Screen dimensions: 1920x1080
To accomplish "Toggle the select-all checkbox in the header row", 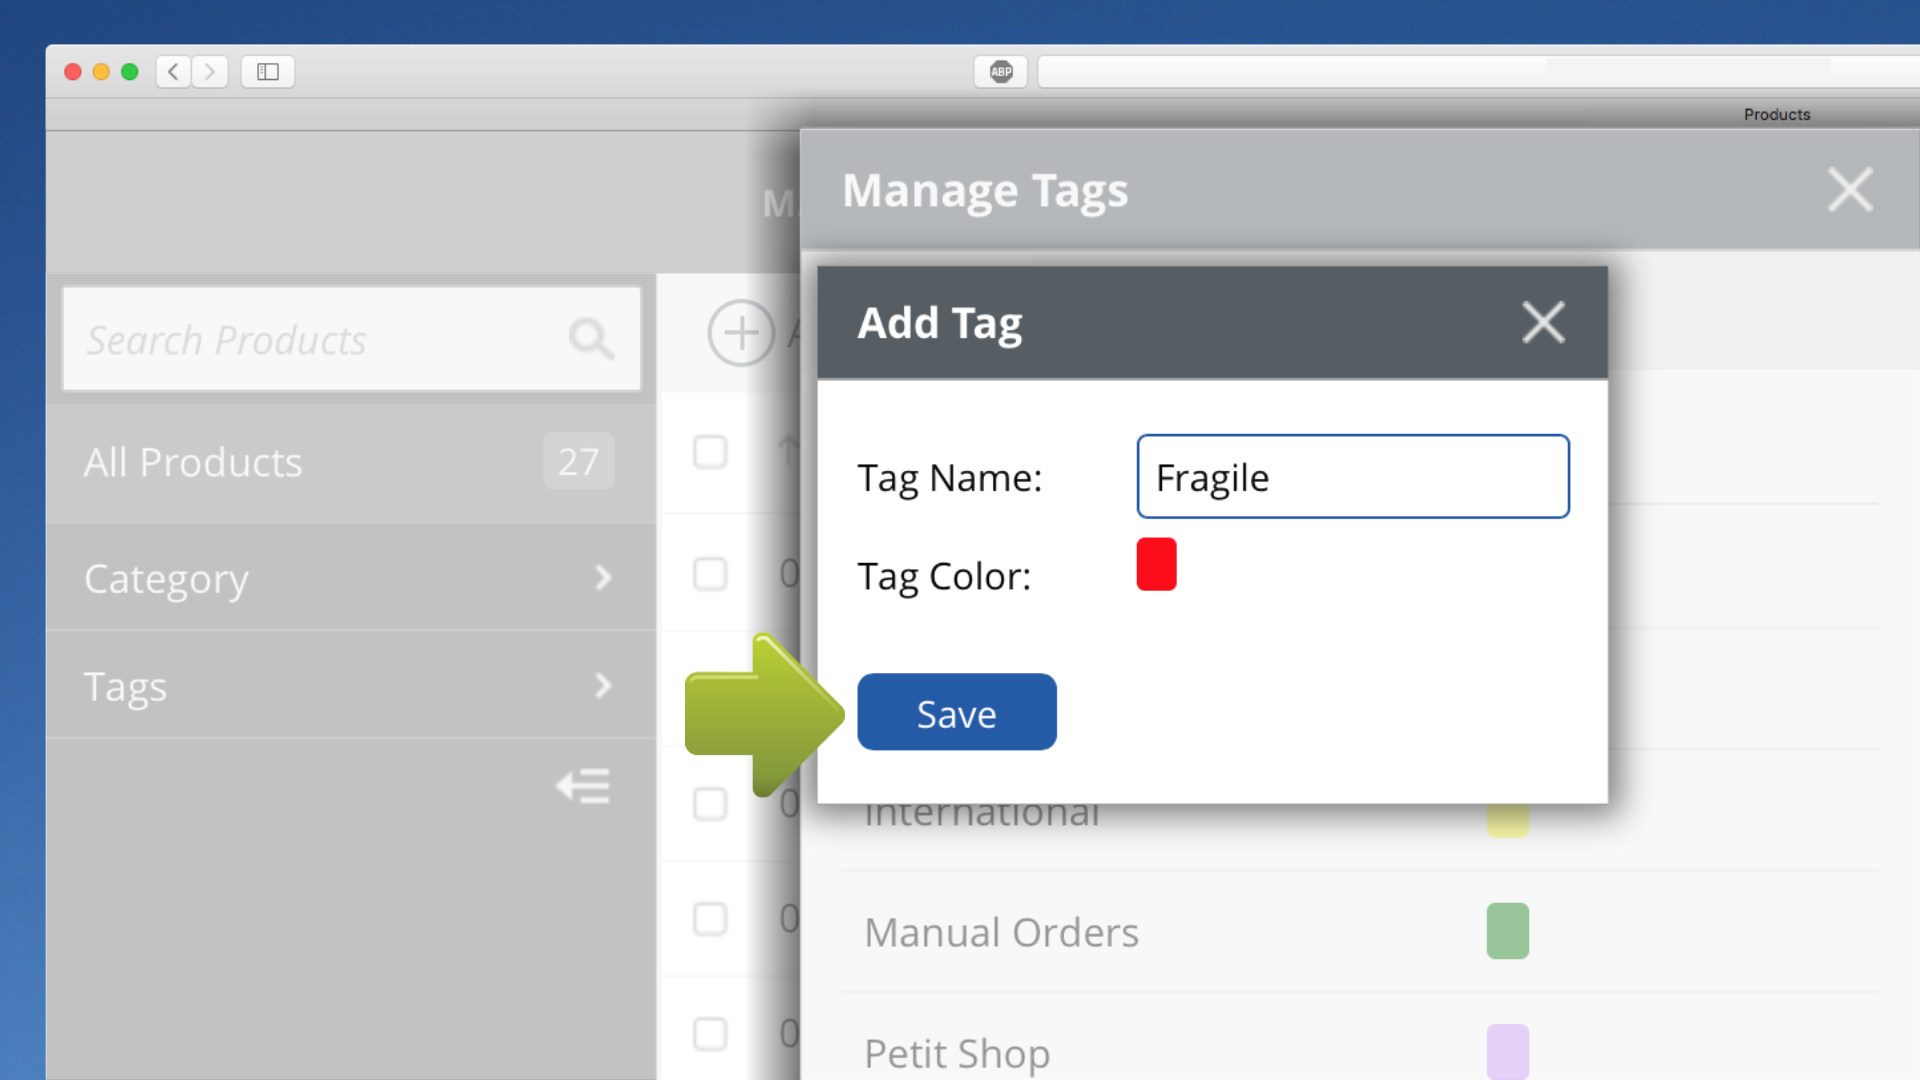I will coord(710,452).
